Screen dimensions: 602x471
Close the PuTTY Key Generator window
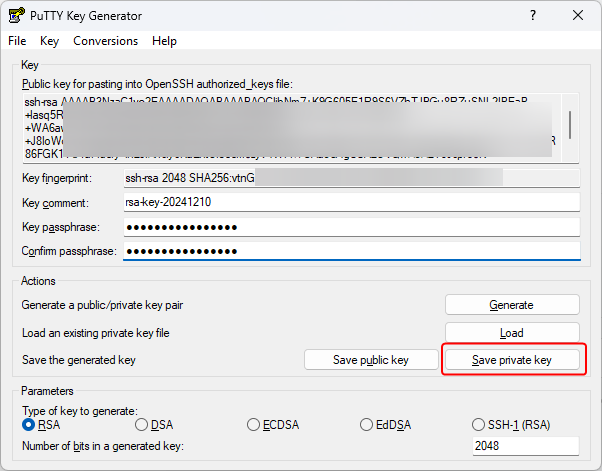click(578, 15)
